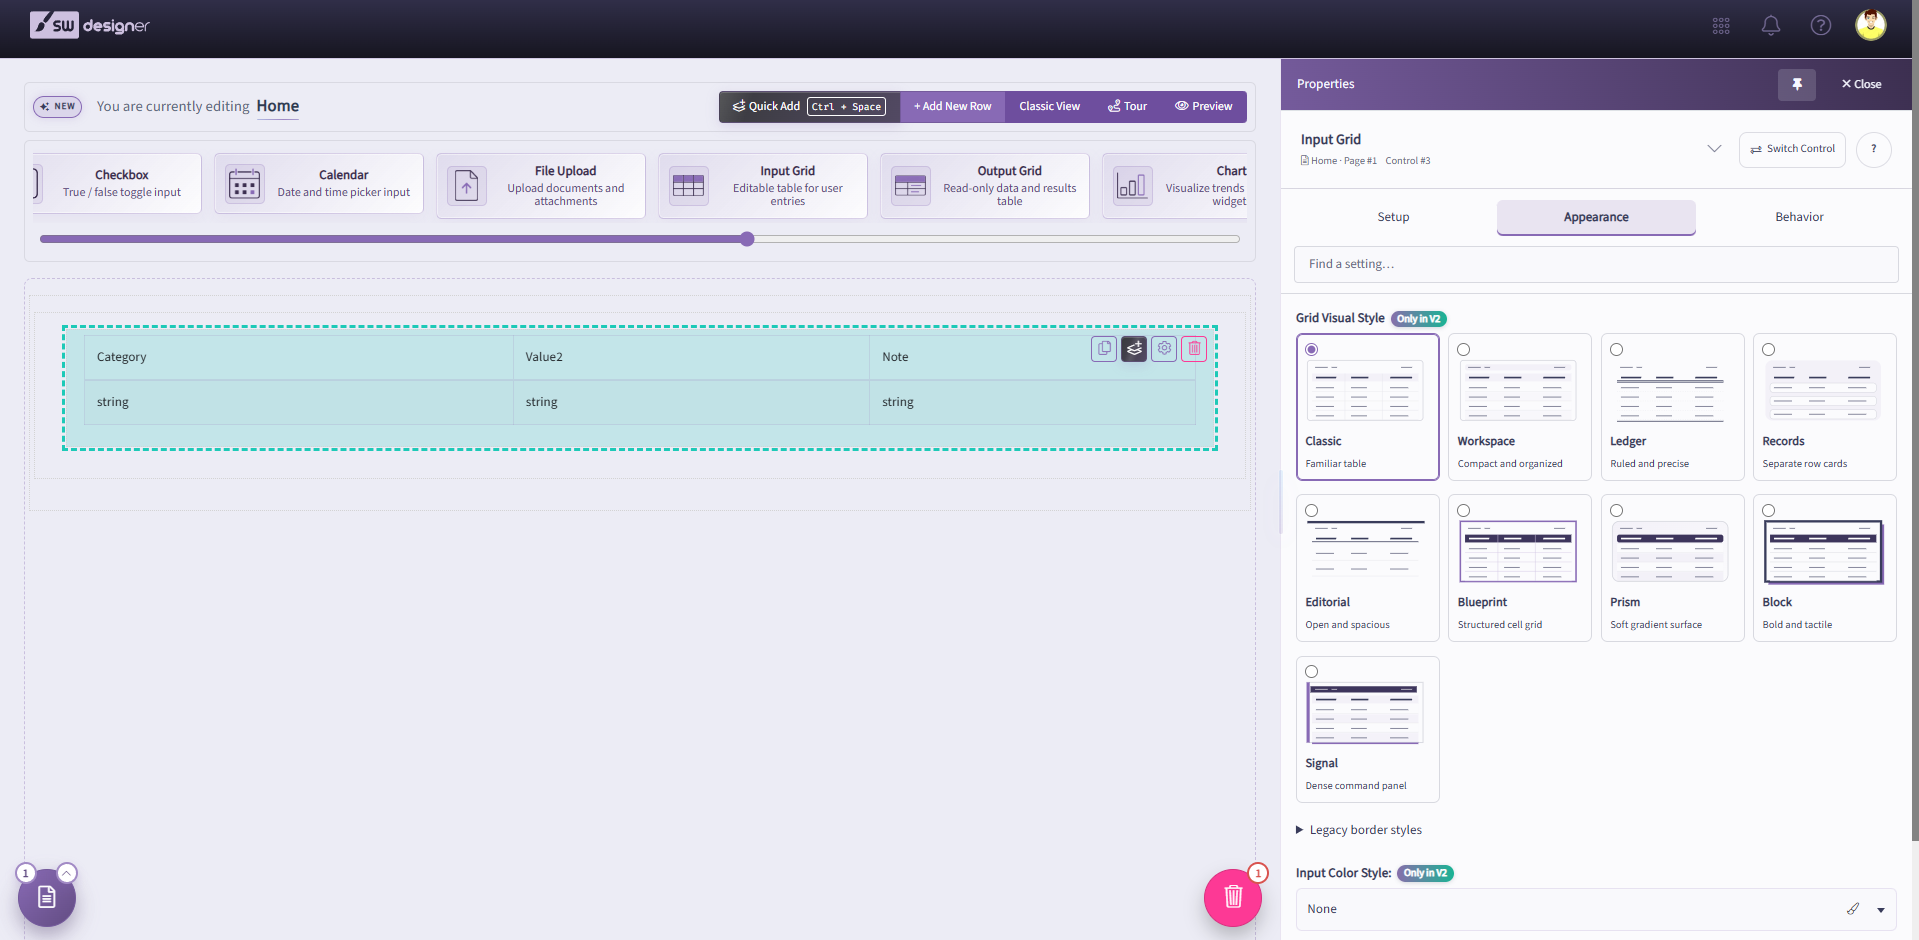
Task: Click Add New Row
Action: point(952,107)
